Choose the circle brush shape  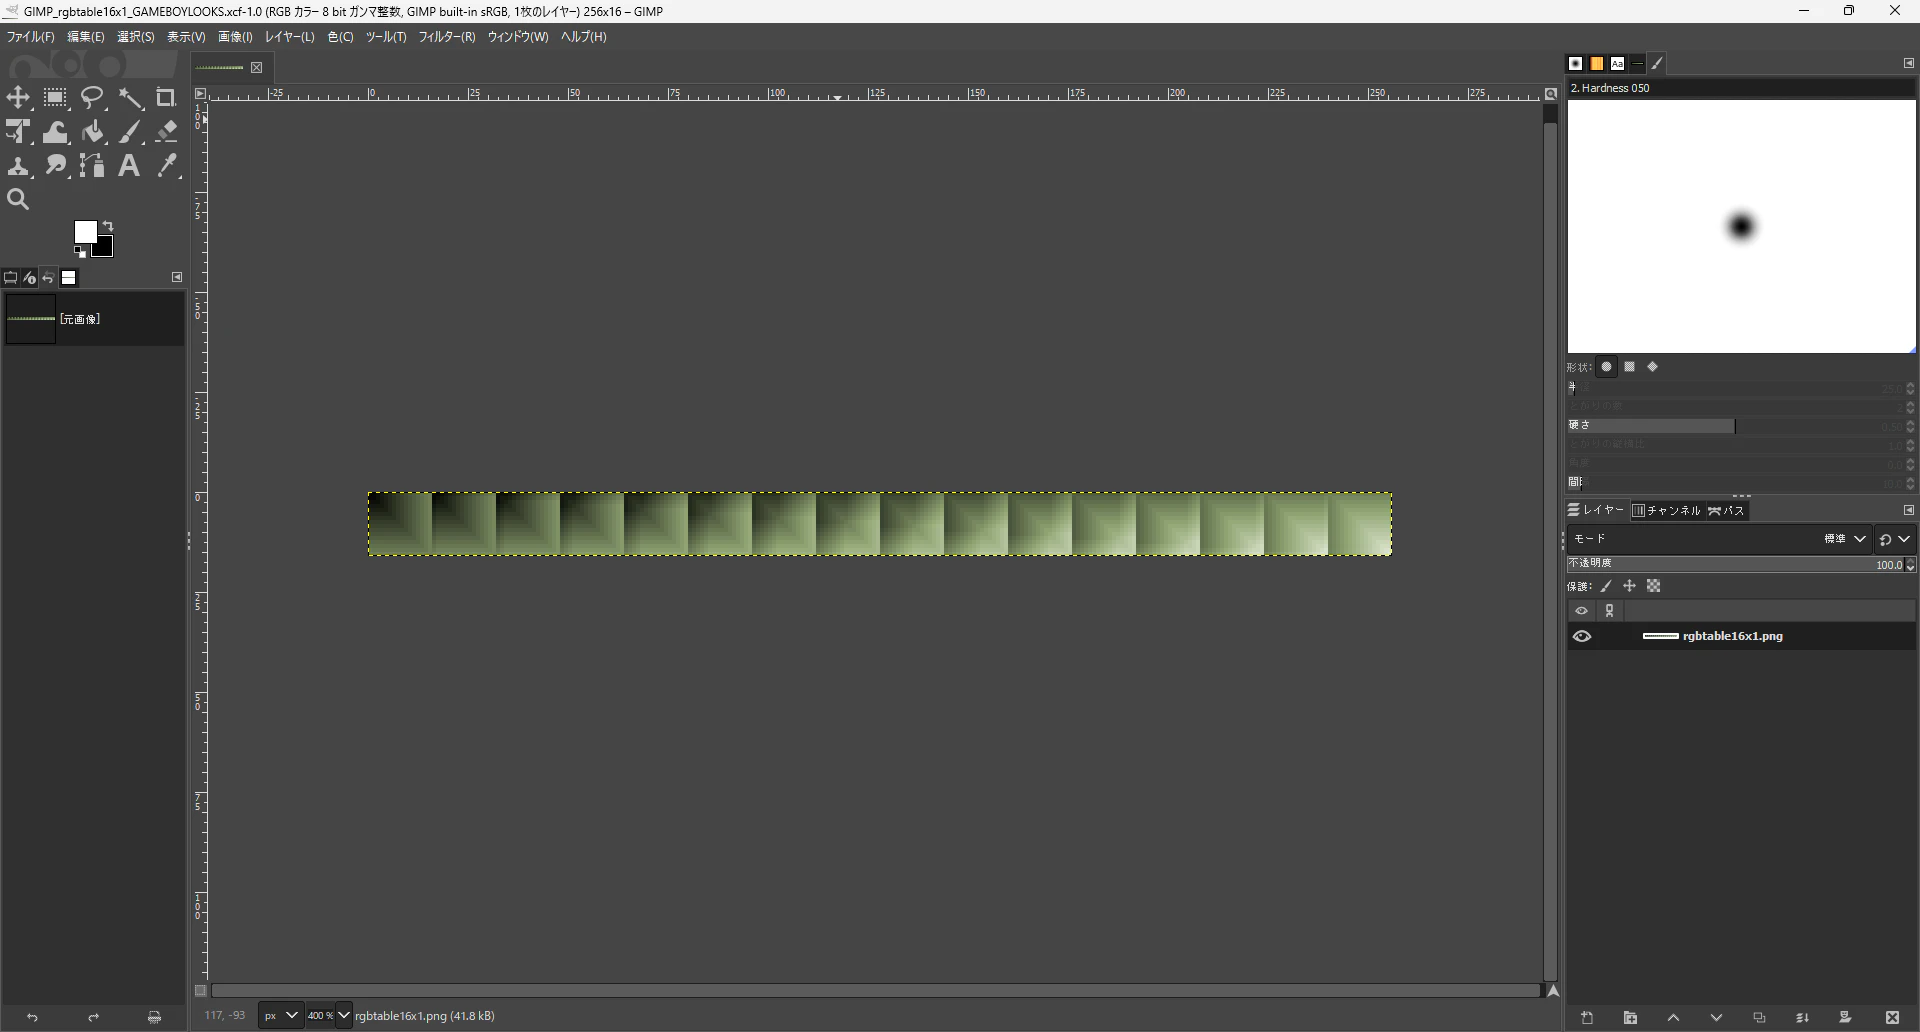point(1607,367)
